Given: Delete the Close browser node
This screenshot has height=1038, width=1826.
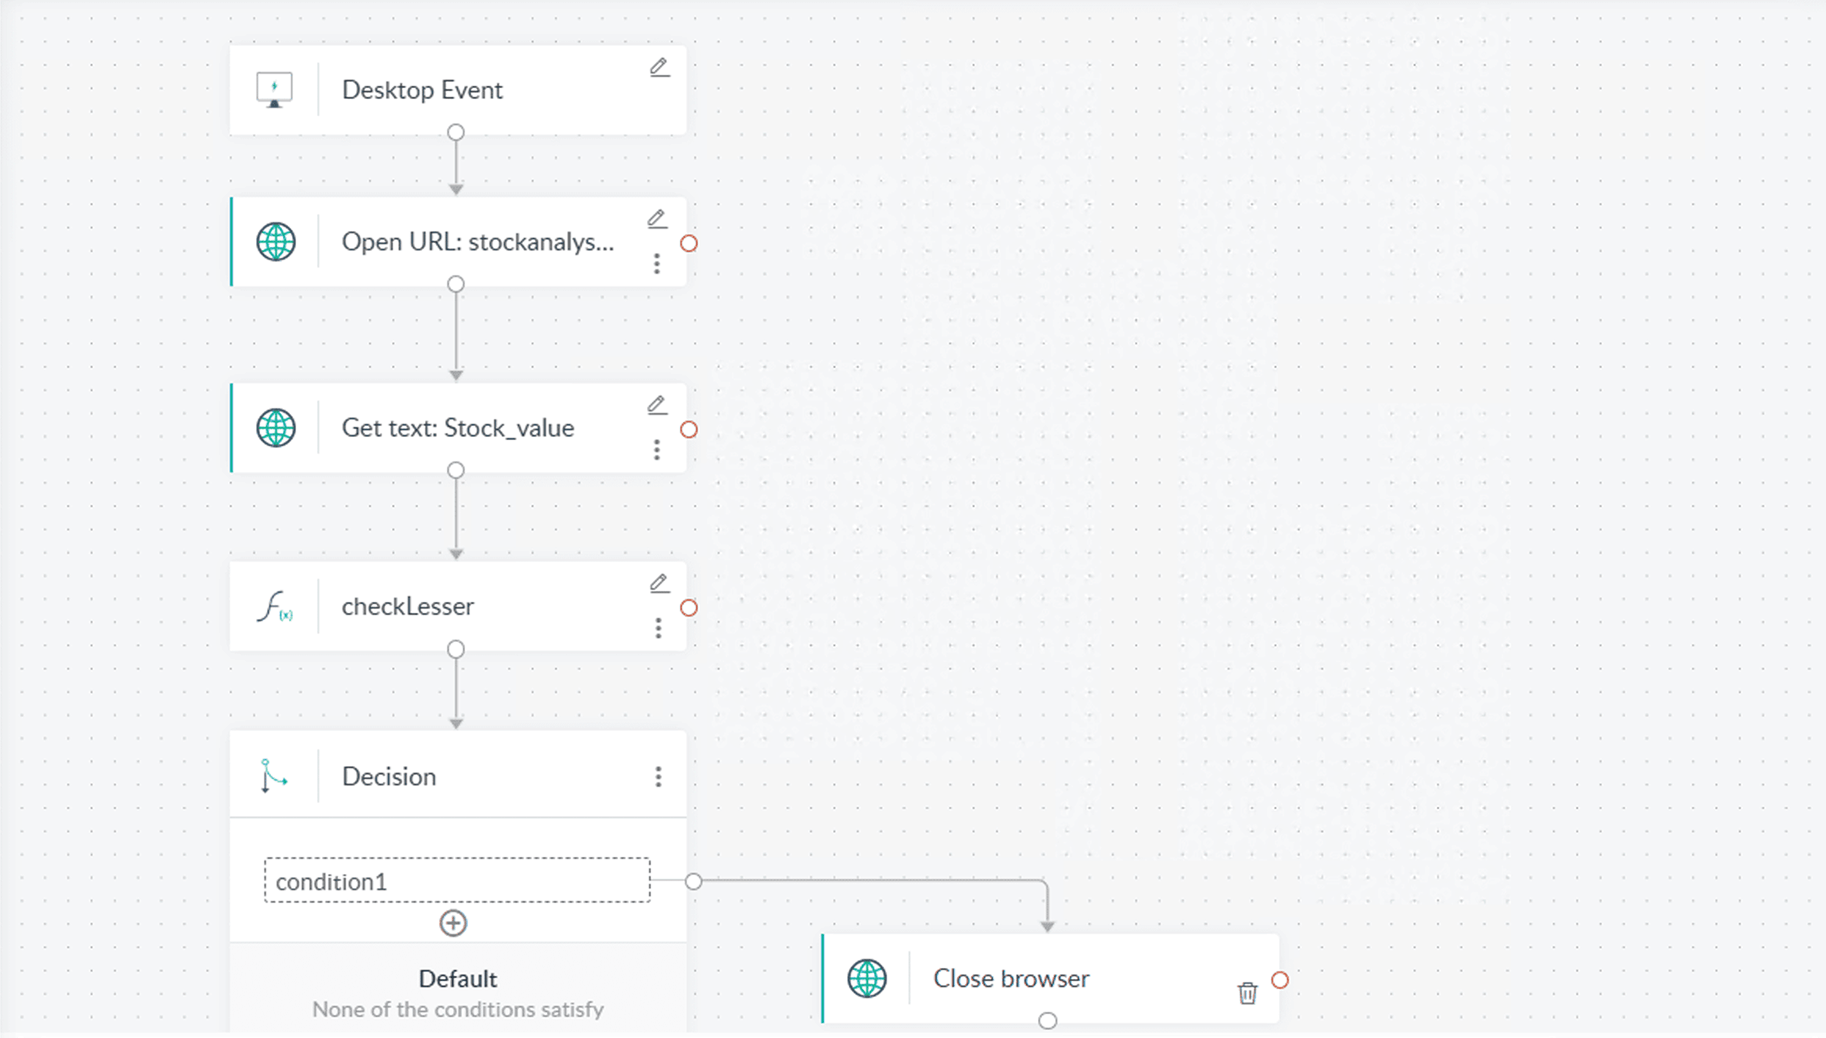Looking at the screenshot, I should pyautogui.click(x=1247, y=993).
